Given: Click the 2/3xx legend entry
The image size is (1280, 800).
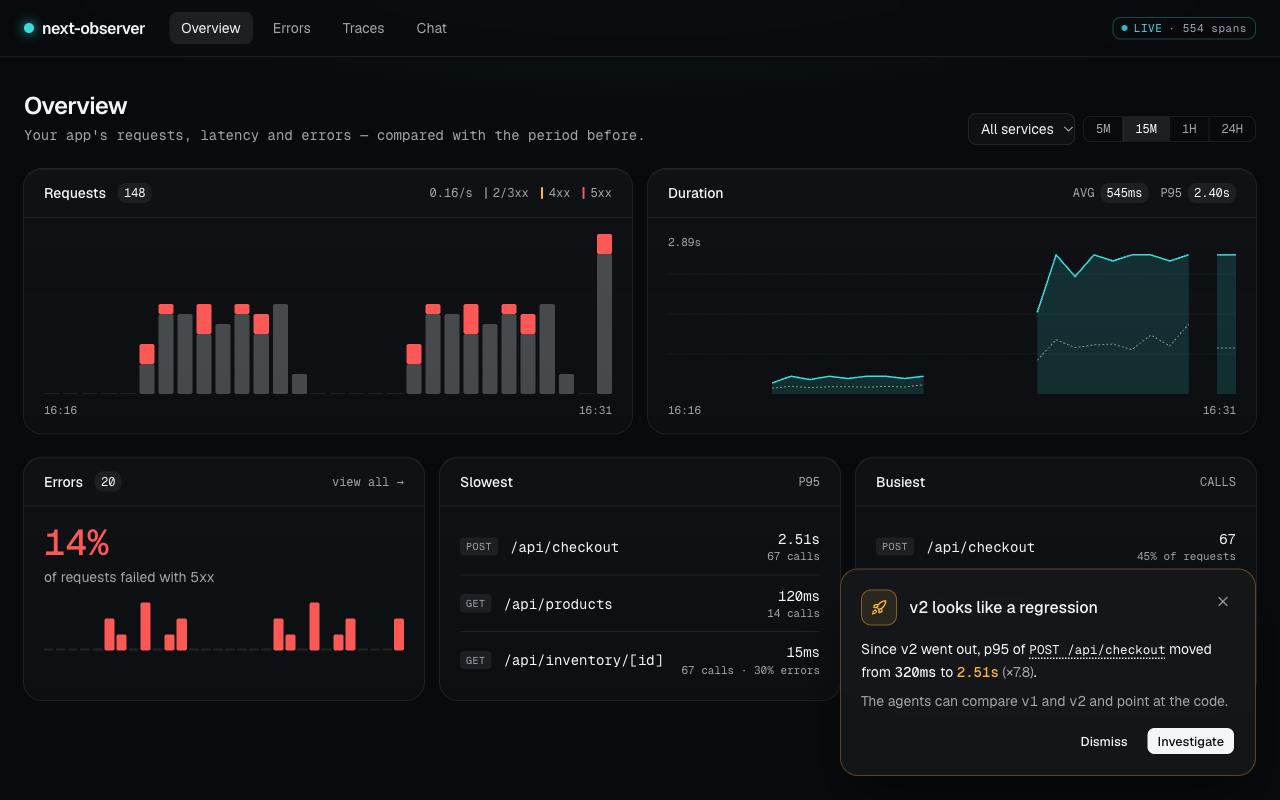Looking at the screenshot, I should coord(506,193).
